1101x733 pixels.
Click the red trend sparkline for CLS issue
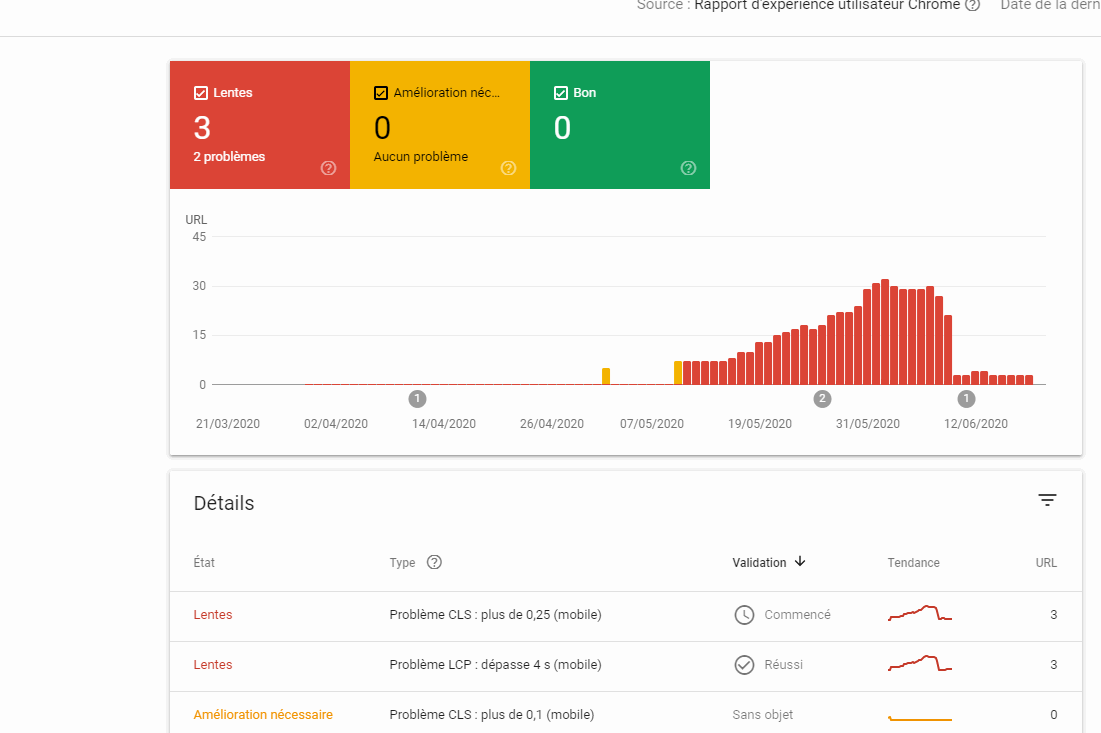(x=920, y=614)
